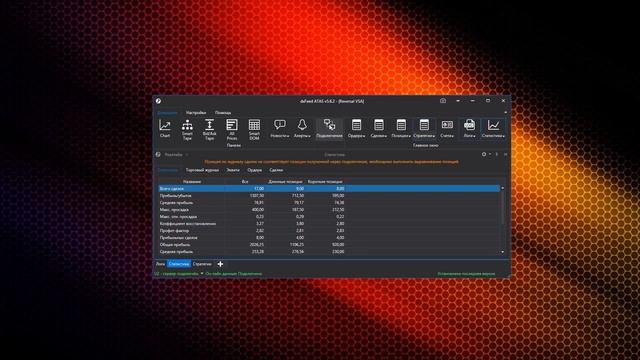Open the Настройки menu
Viewport: 640px width, 360px height.
[x=196, y=113]
